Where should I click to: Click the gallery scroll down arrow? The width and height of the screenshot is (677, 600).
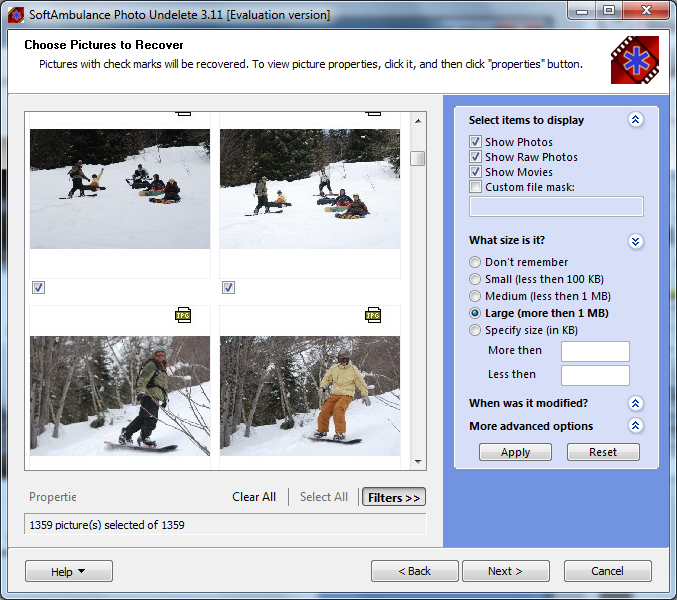[418, 461]
